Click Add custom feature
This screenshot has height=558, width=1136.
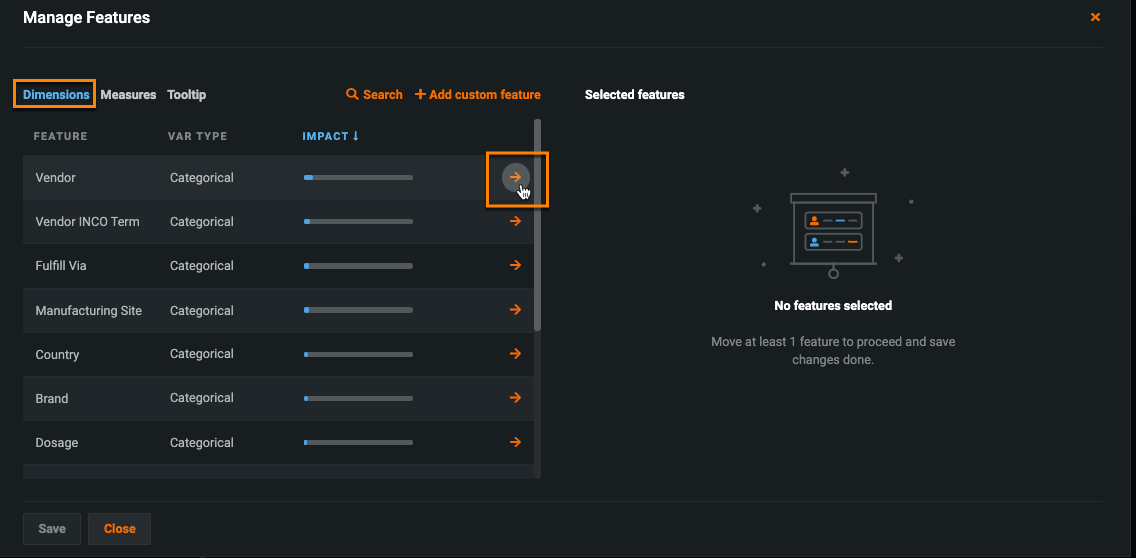pos(478,94)
